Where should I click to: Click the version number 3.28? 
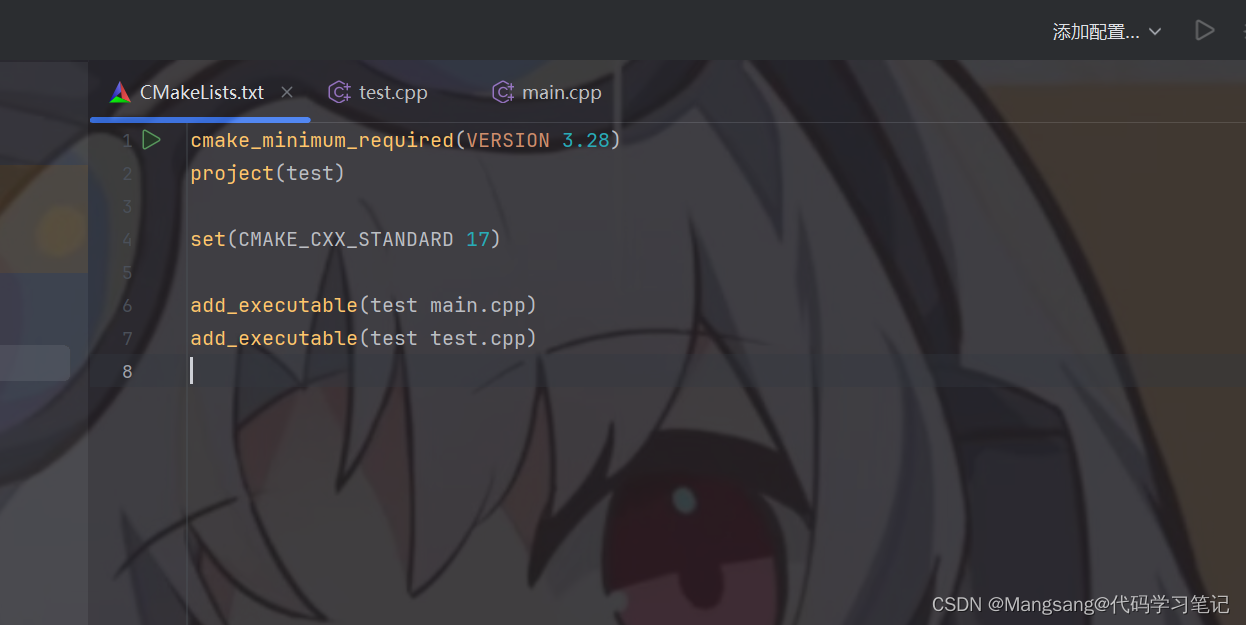pyautogui.click(x=586, y=140)
